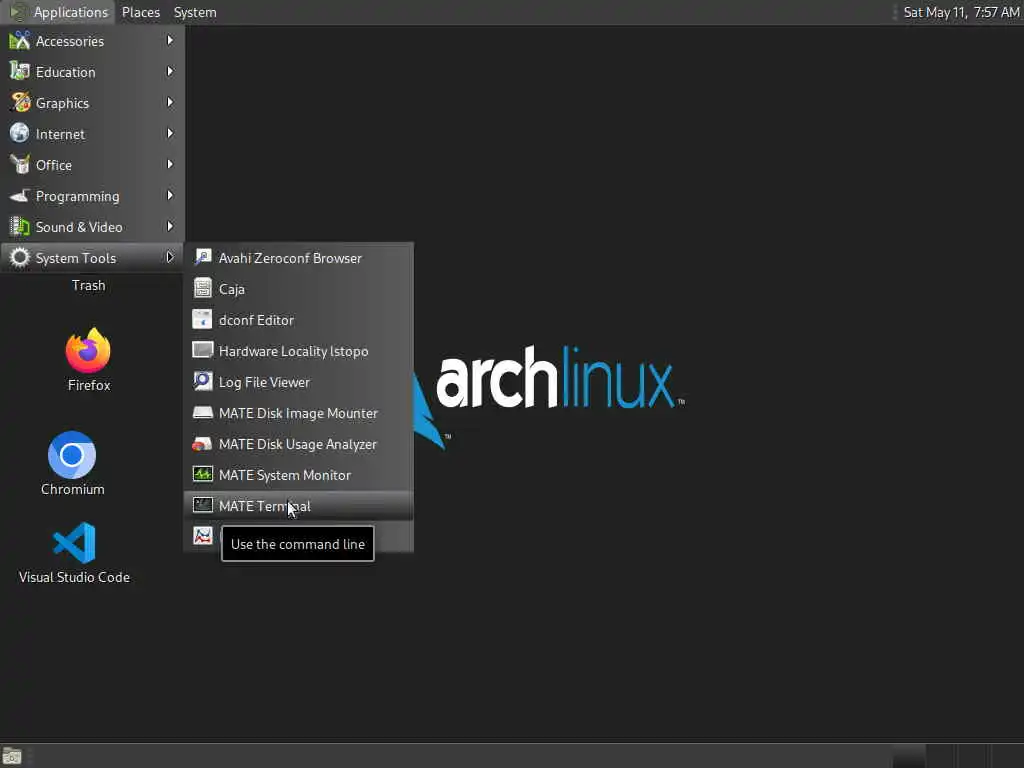Click the Visual Studio Code label
1024x768 pixels.
pos(74,577)
